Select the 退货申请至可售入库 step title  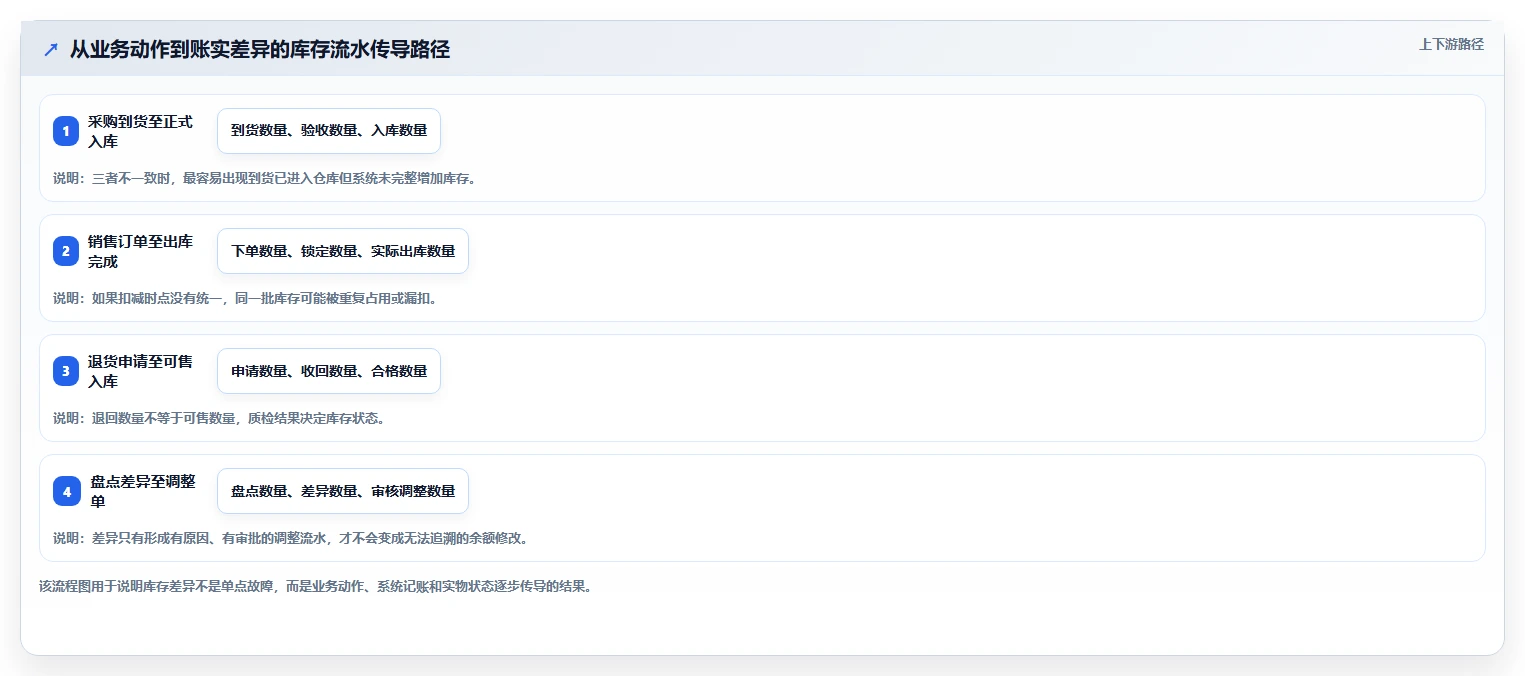tap(141, 371)
